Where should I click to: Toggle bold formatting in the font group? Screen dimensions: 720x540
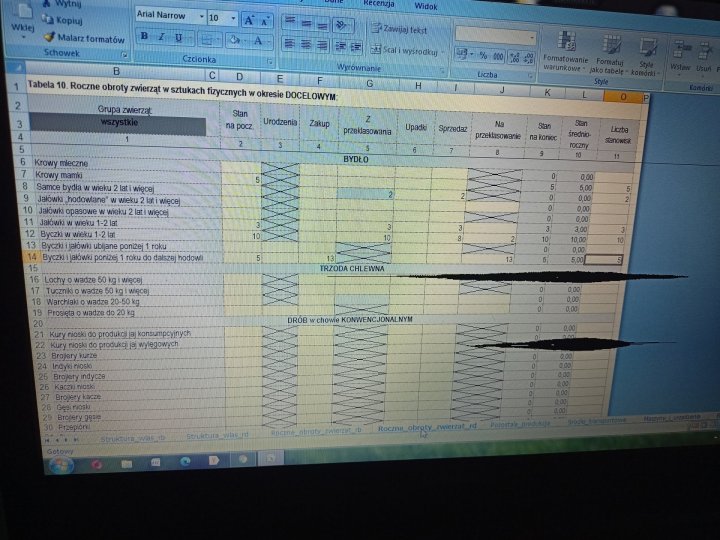pos(145,38)
